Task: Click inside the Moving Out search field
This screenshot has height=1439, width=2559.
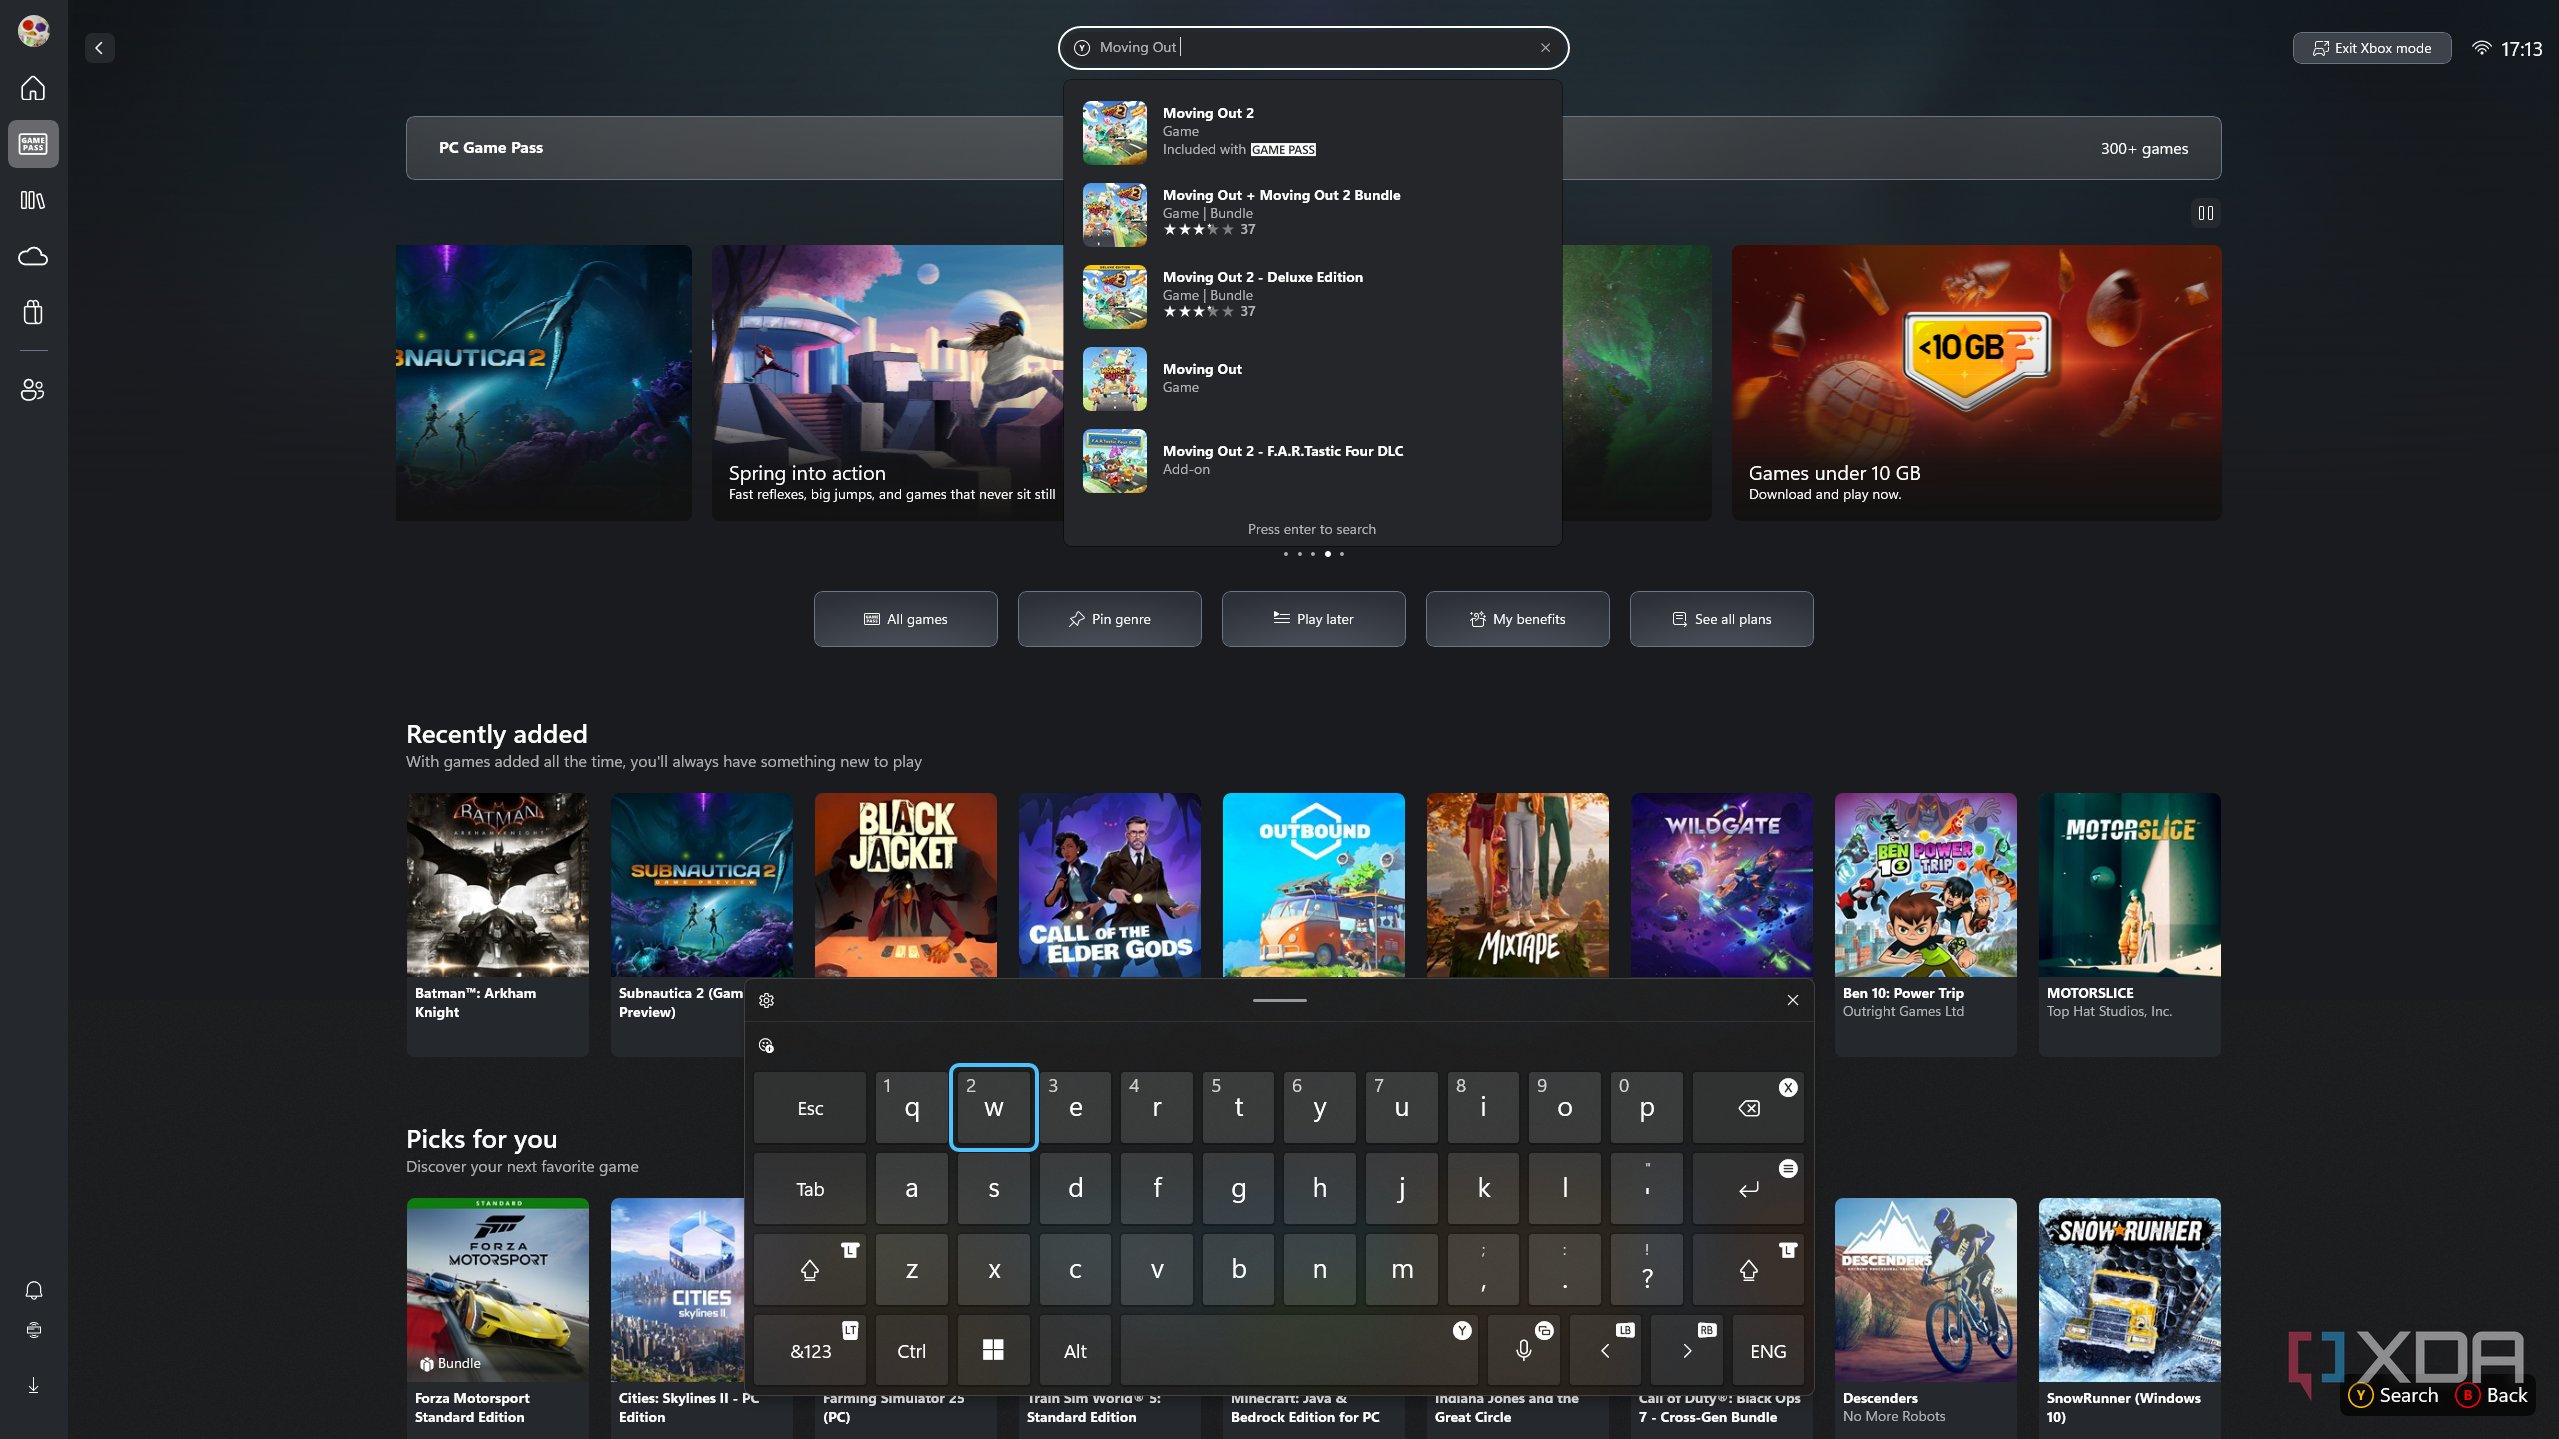Action: 1312,47
